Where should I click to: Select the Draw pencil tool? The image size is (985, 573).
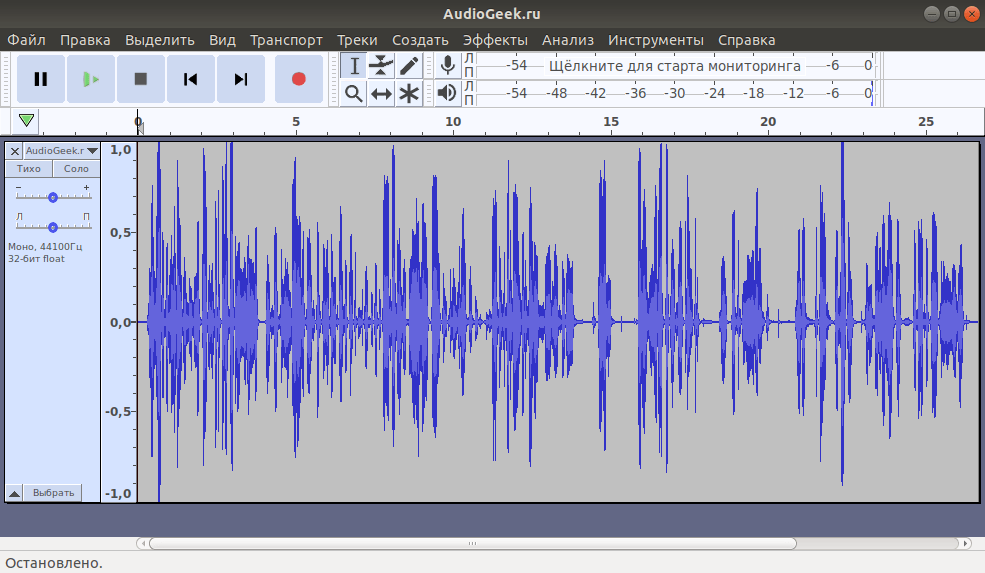pos(409,65)
